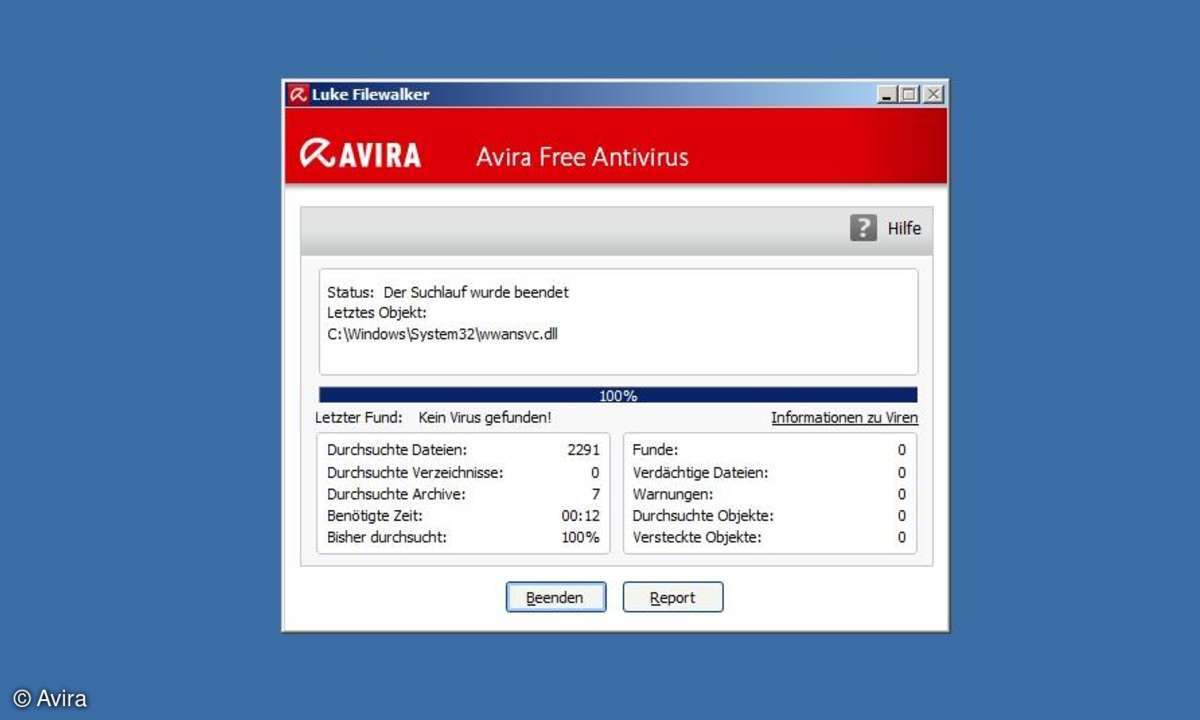1200x720 pixels.
Task: Open the Informationen zu Viren link
Action: click(x=844, y=418)
